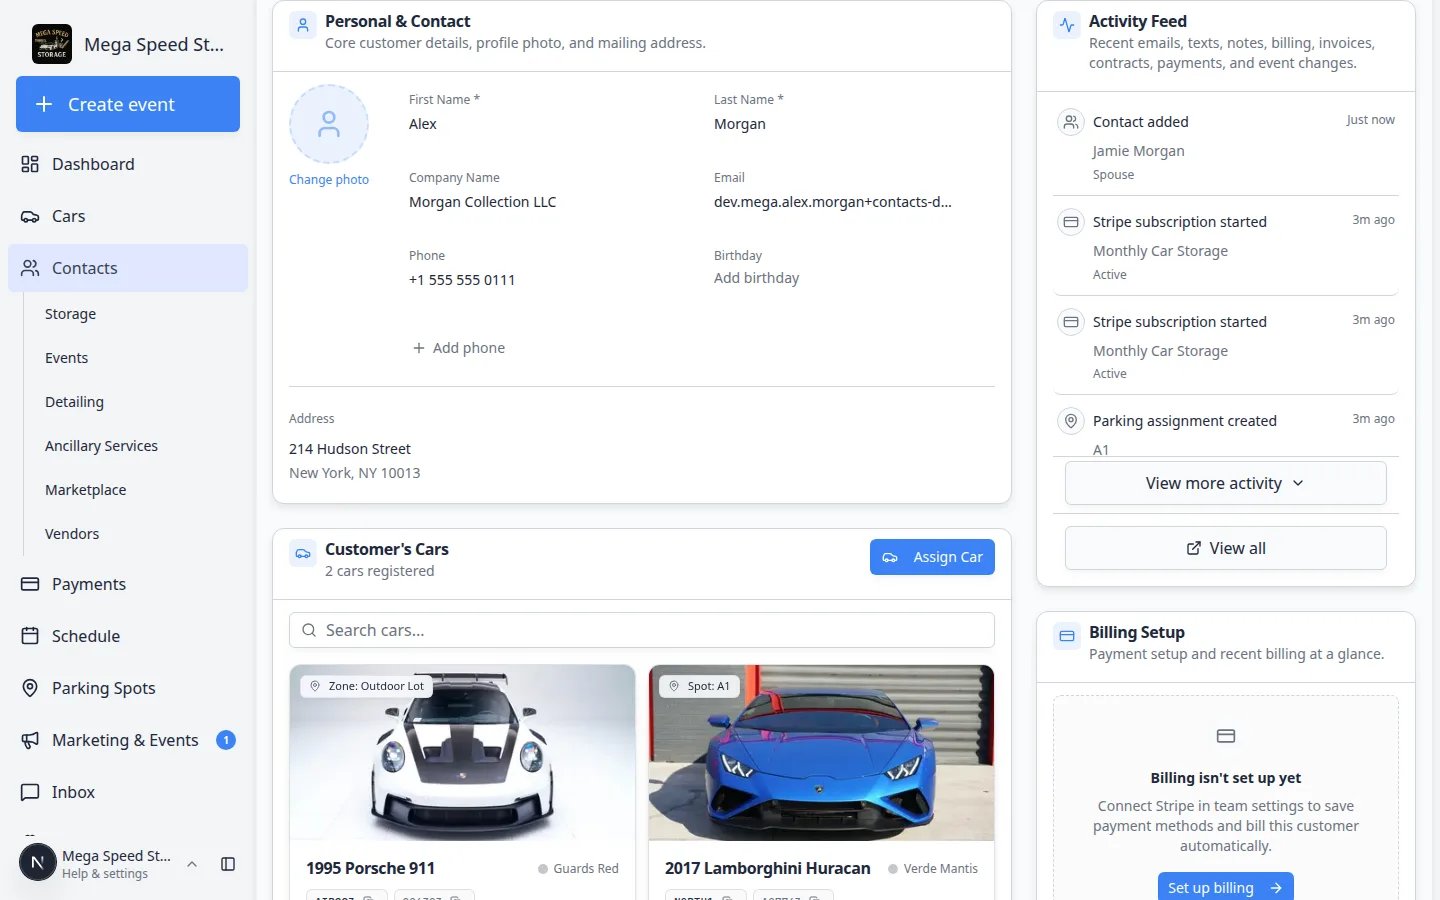1440x900 pixels.
Task: Click the Parking assignment created pin icon
Action: click(1071, 421)
